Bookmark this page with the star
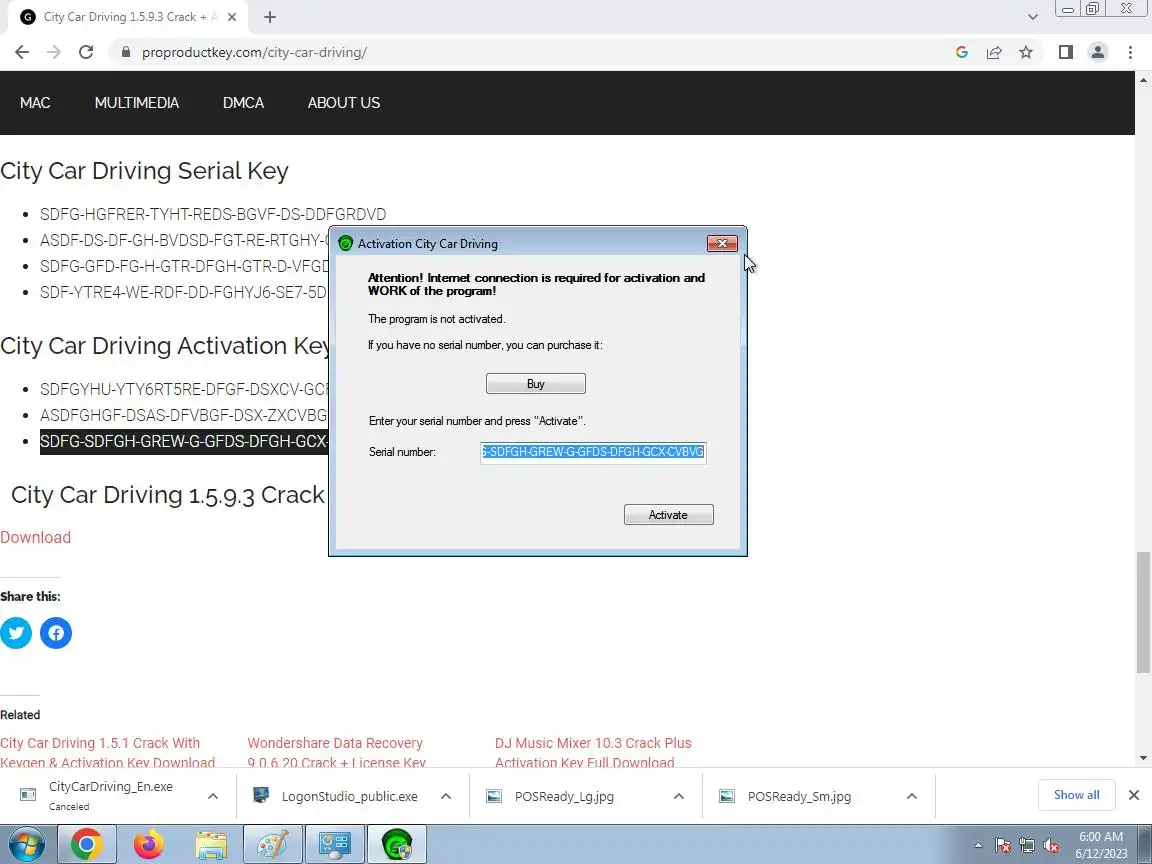This screenshot has height=864, width=1152. tap(1026, 52)
